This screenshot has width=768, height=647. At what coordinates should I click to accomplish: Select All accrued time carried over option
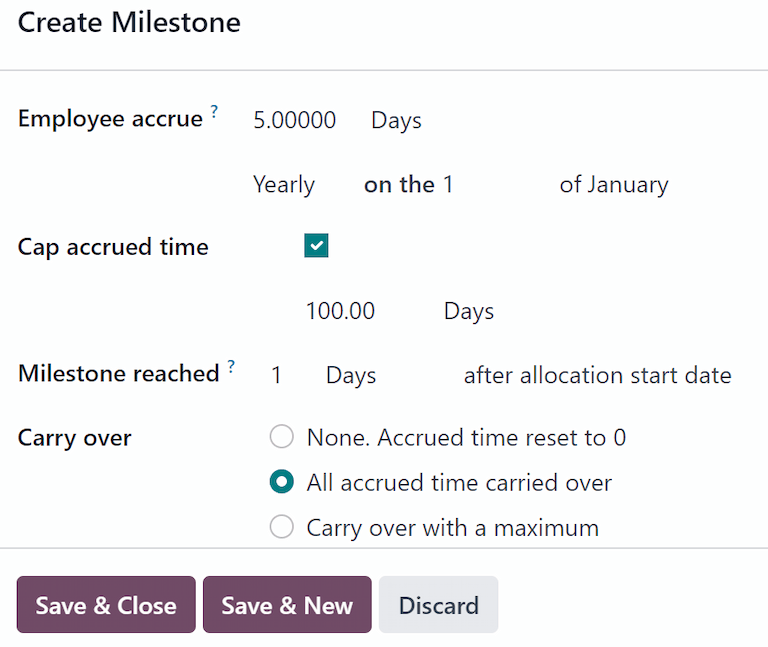click(x=282, y=482)
